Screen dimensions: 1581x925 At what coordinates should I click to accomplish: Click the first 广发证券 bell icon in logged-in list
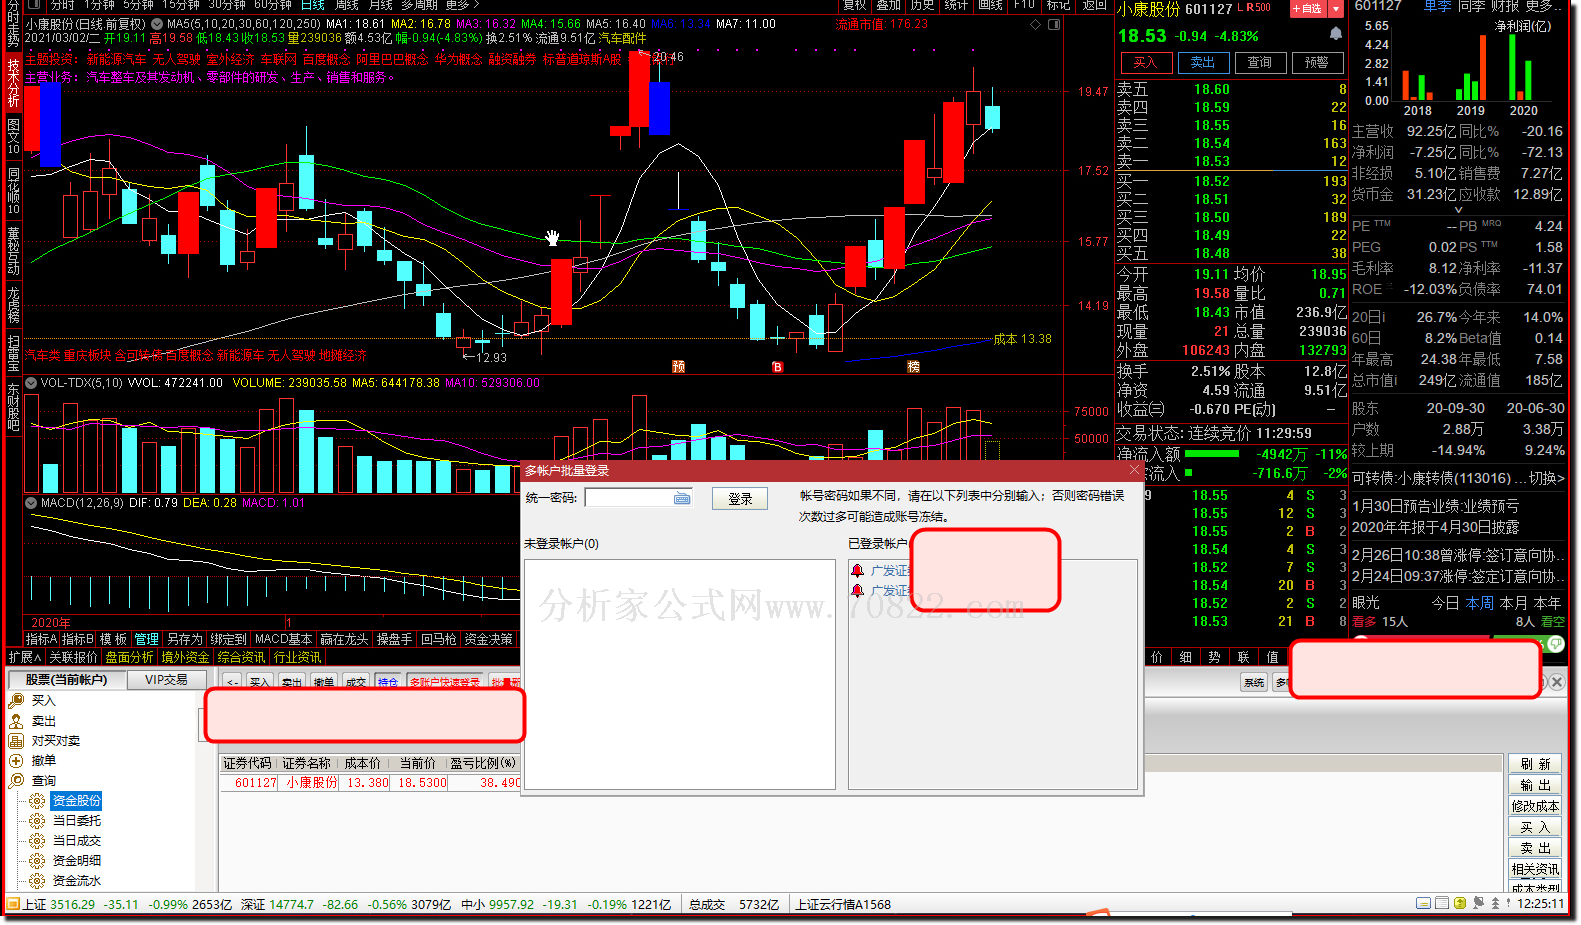857,570
